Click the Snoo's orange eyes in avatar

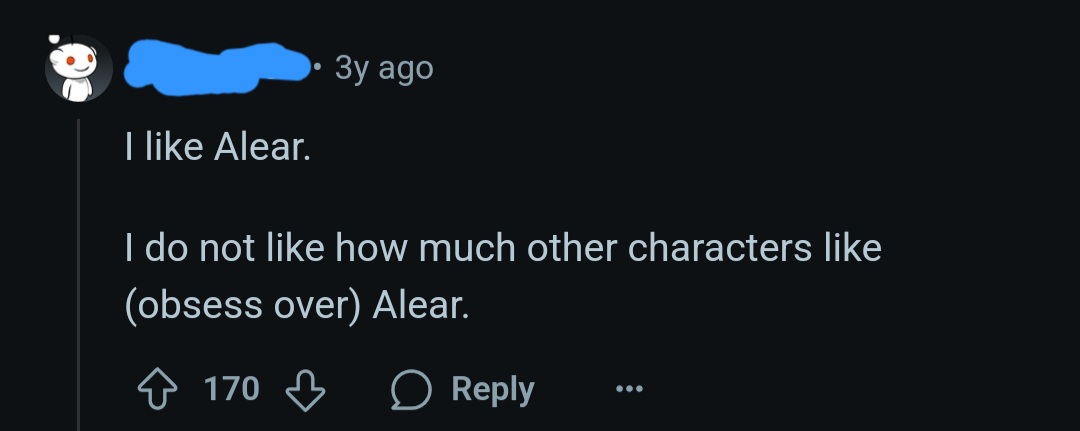[76, 61]
